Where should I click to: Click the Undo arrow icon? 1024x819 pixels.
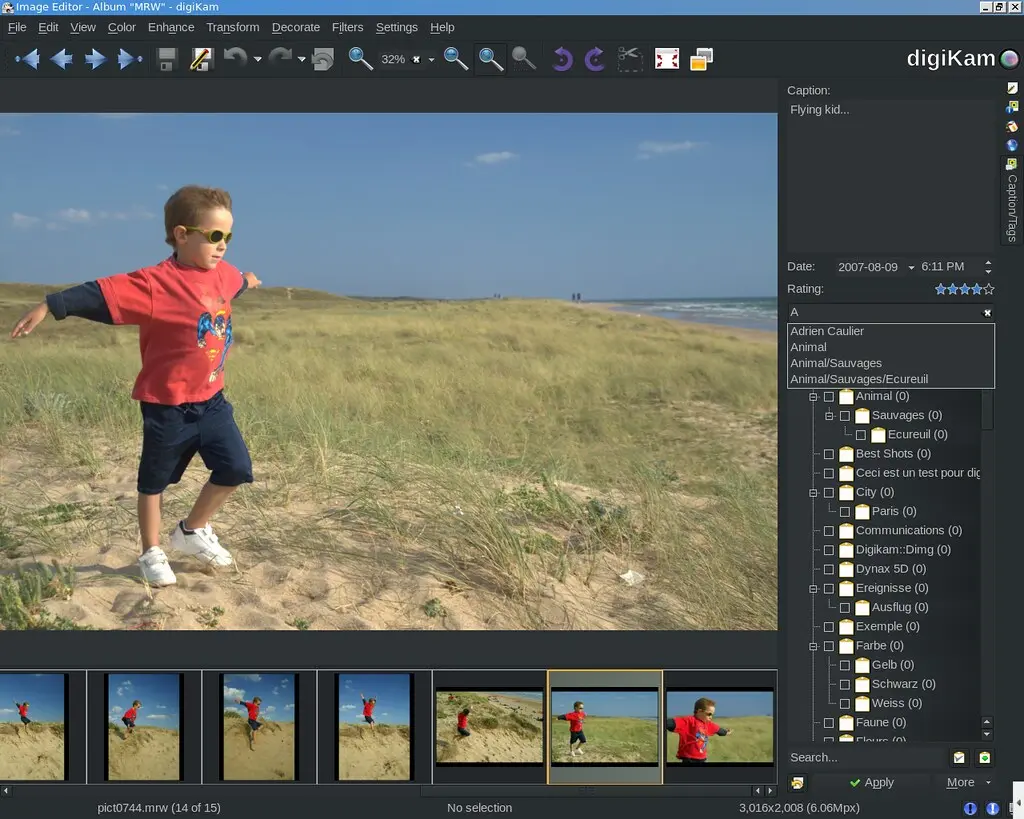pos(234,59)
